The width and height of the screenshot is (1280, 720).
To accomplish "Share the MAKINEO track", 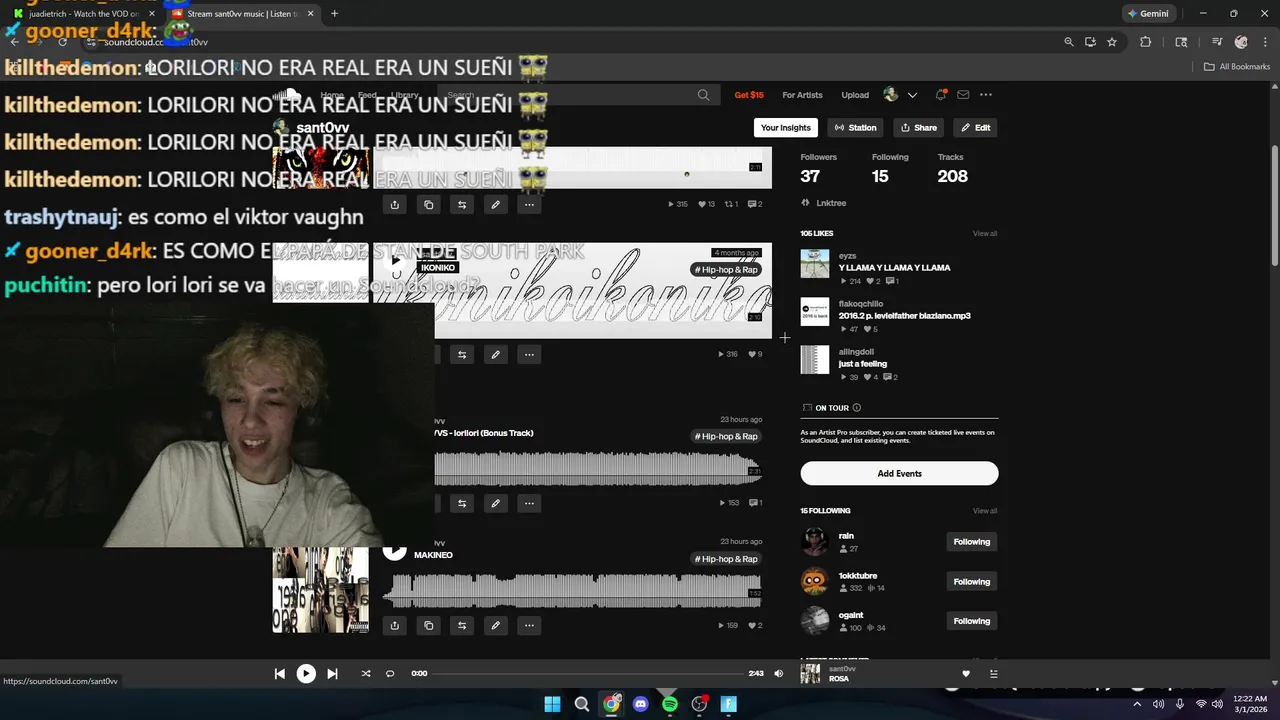I will point(395,626).
